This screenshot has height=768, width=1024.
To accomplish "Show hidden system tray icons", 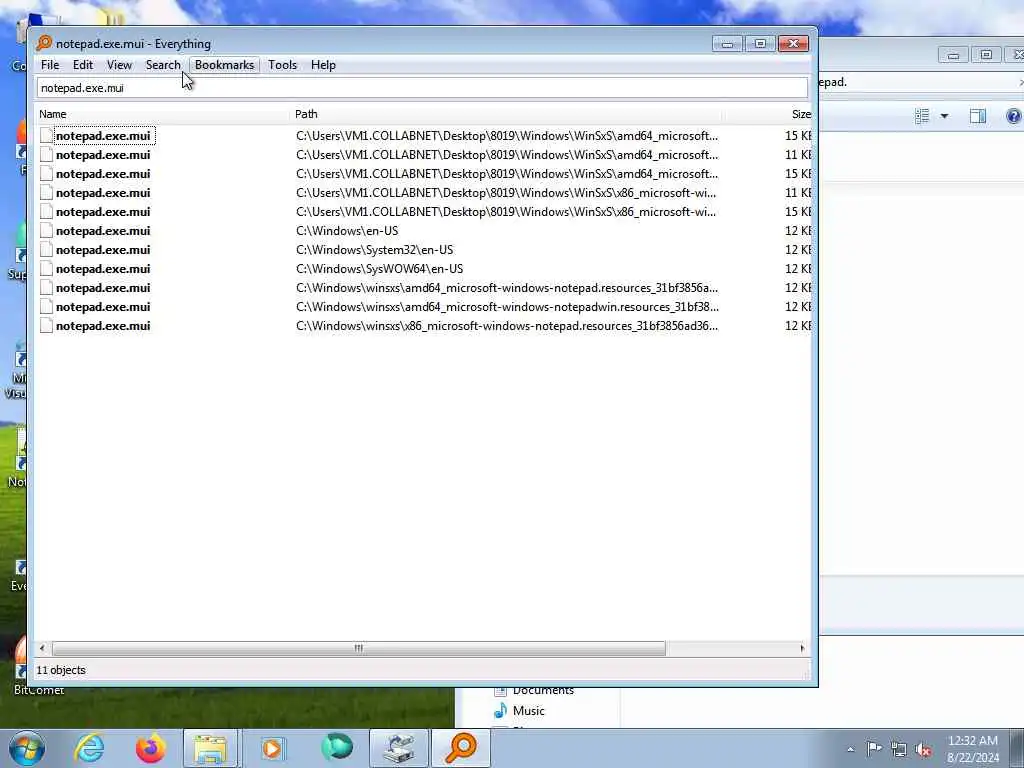I will 850,749.
